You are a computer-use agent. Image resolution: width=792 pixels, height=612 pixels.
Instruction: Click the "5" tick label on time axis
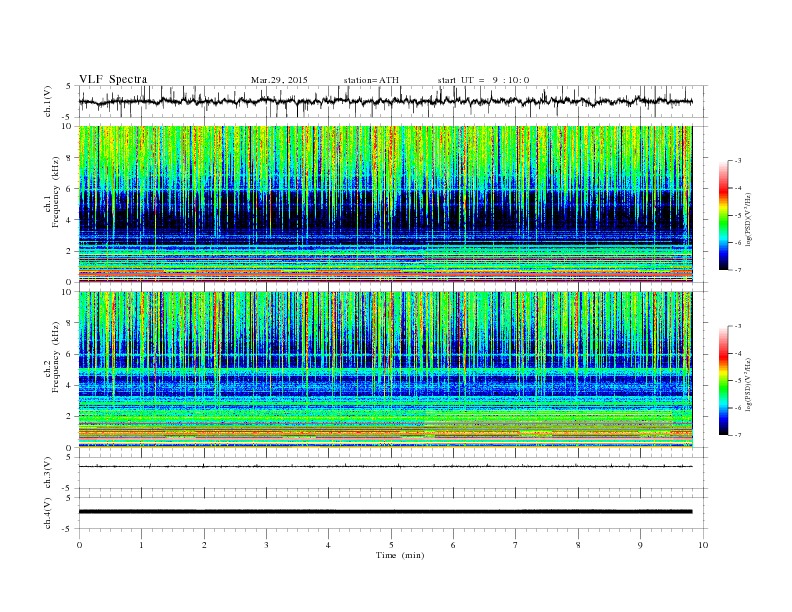[x=391, y=545]
